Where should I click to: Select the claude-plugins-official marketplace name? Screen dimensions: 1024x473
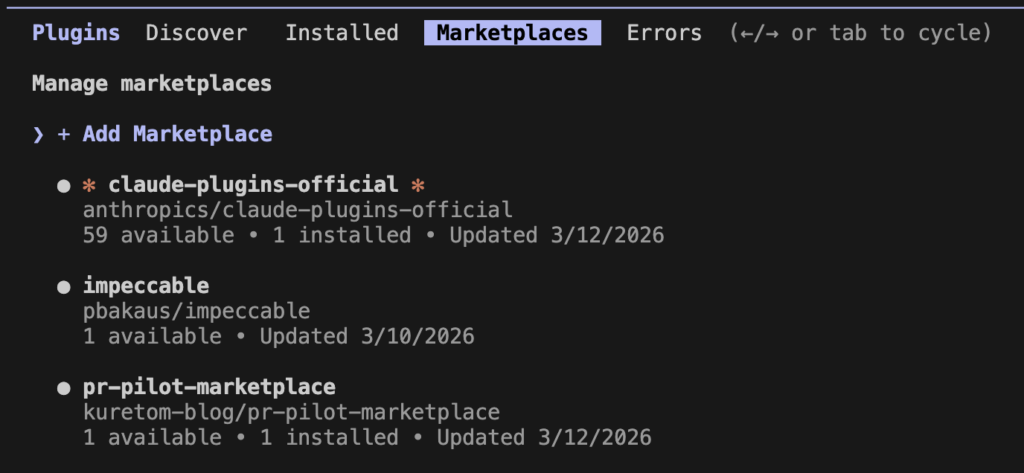(x=253, y=185)
